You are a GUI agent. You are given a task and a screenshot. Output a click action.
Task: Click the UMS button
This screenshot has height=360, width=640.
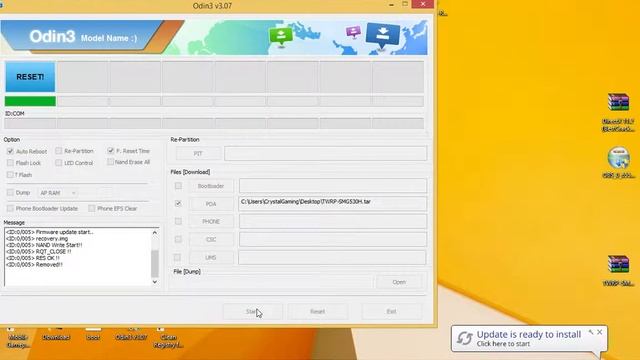(x=211, y=258)
